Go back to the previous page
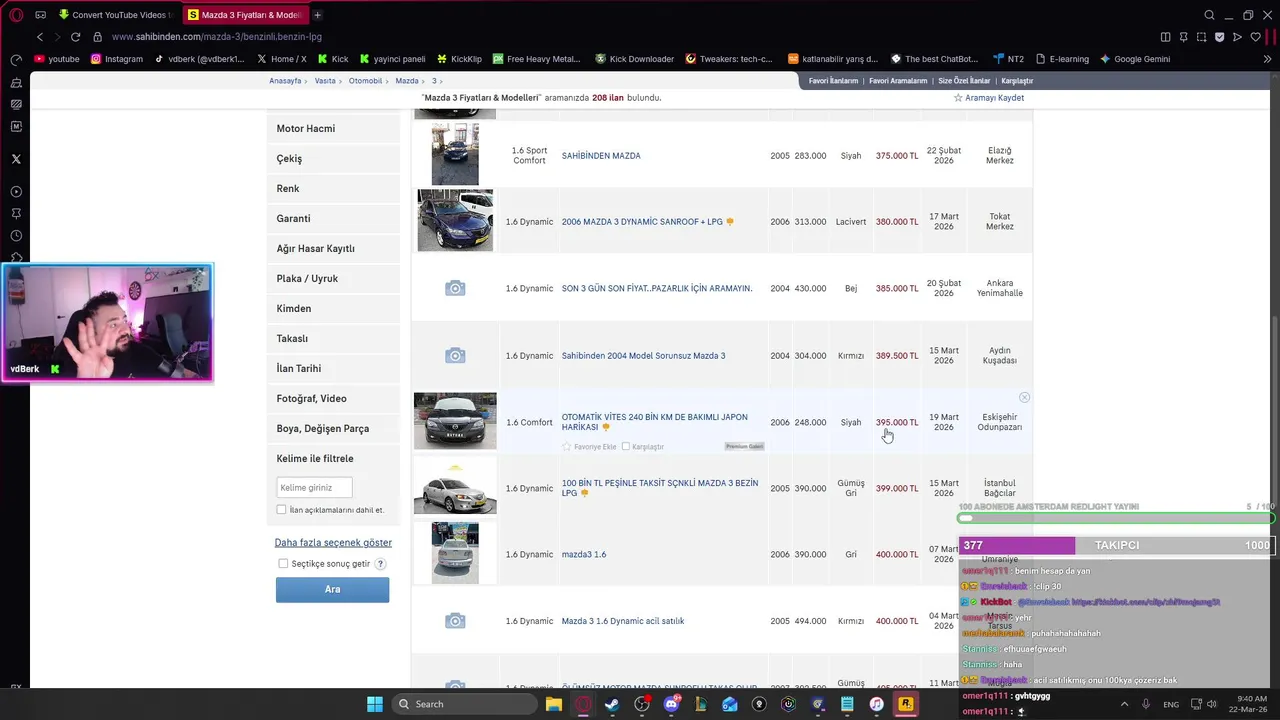This screenshot has height=720, width=1280. tap(40, 37)
